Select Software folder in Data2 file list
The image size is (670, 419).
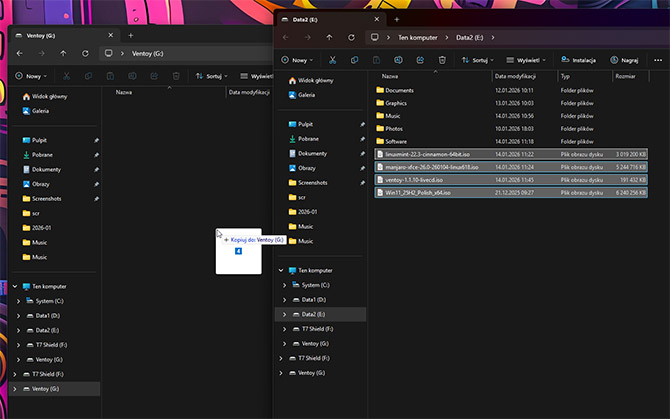pos(511,141)
